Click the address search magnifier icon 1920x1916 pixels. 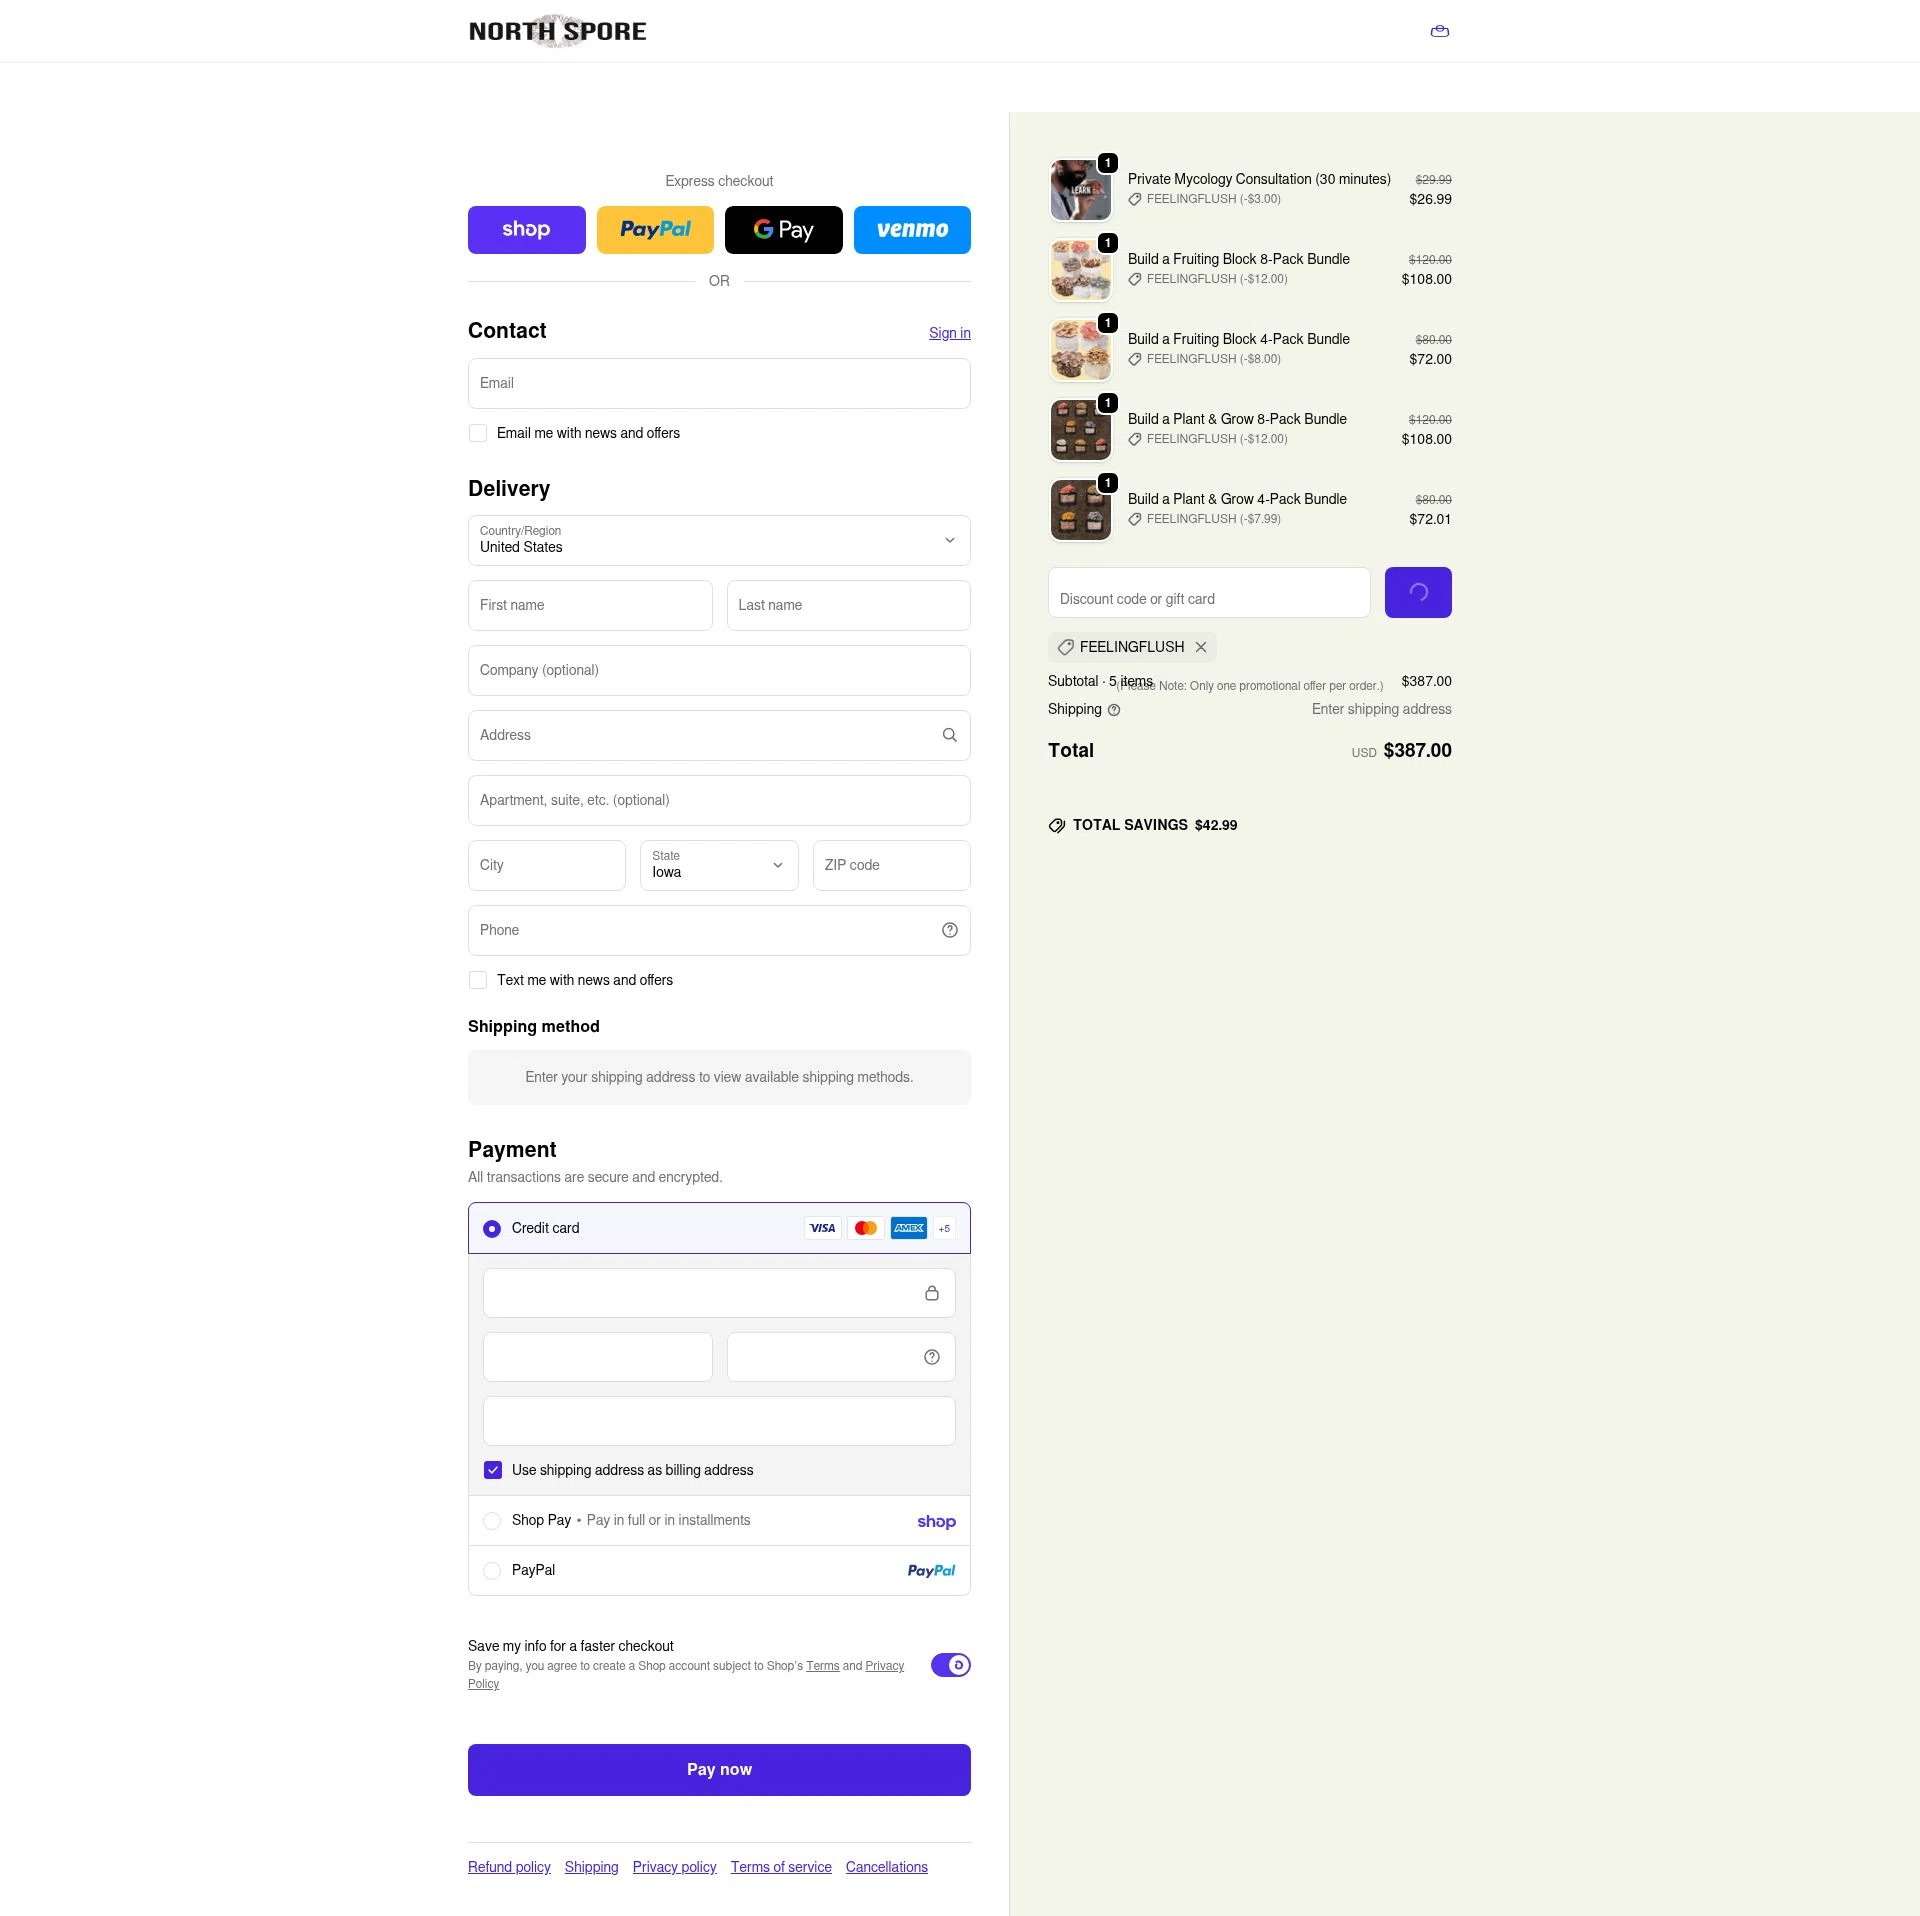click(949, 735)
